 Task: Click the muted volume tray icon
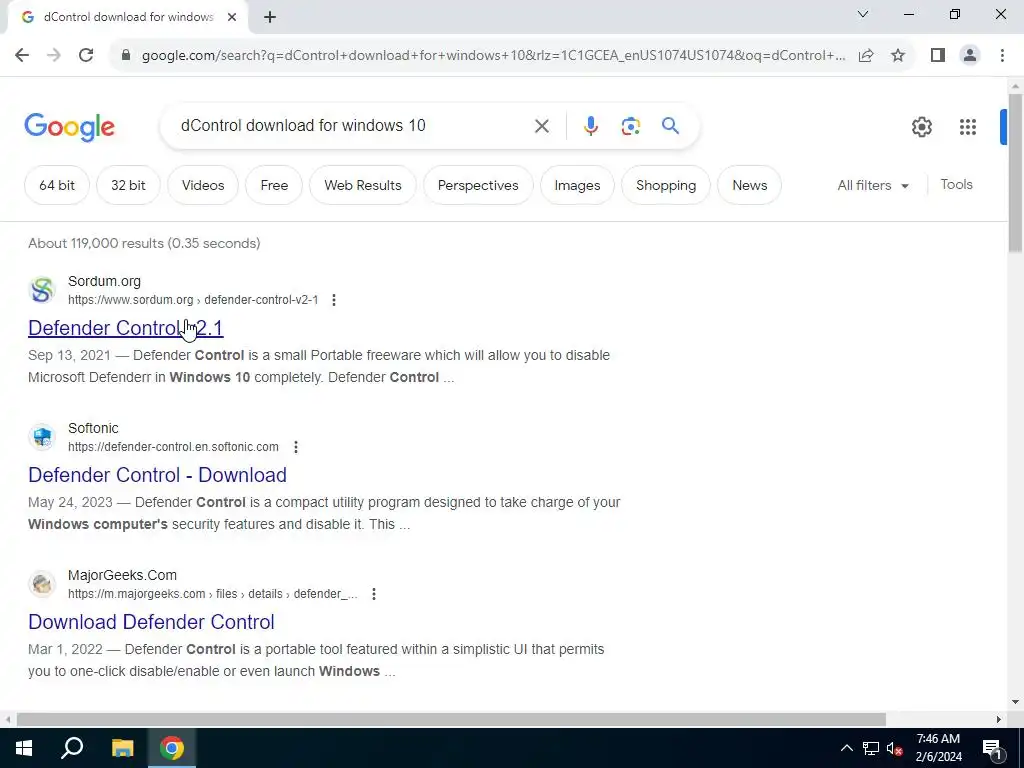click(894, 748)
